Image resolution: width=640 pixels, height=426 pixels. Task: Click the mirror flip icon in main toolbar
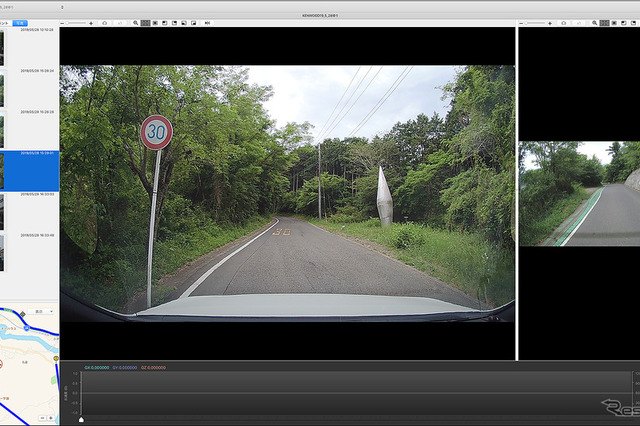(x=207, y=23)
